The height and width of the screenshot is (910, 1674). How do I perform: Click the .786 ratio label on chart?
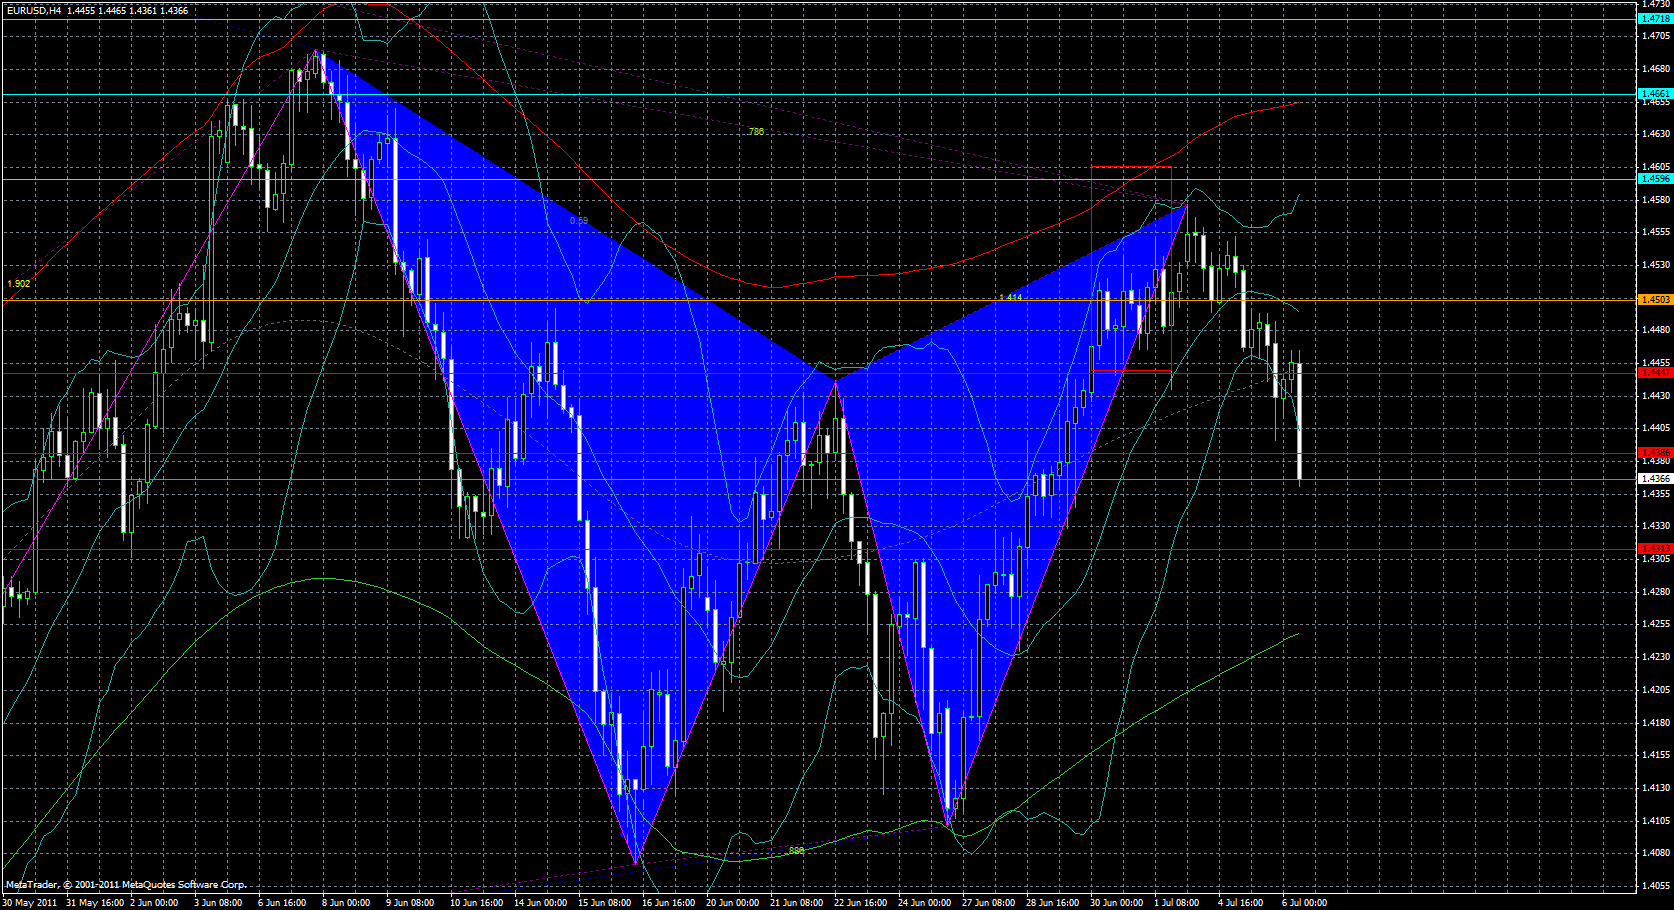(756, 131)
